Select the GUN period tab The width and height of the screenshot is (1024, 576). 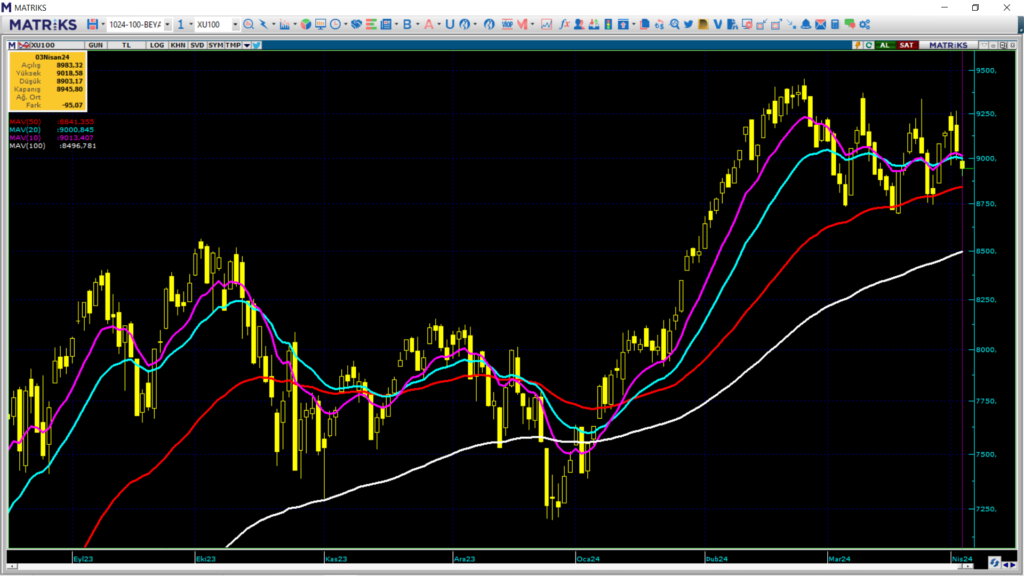[x=97, y=45]
